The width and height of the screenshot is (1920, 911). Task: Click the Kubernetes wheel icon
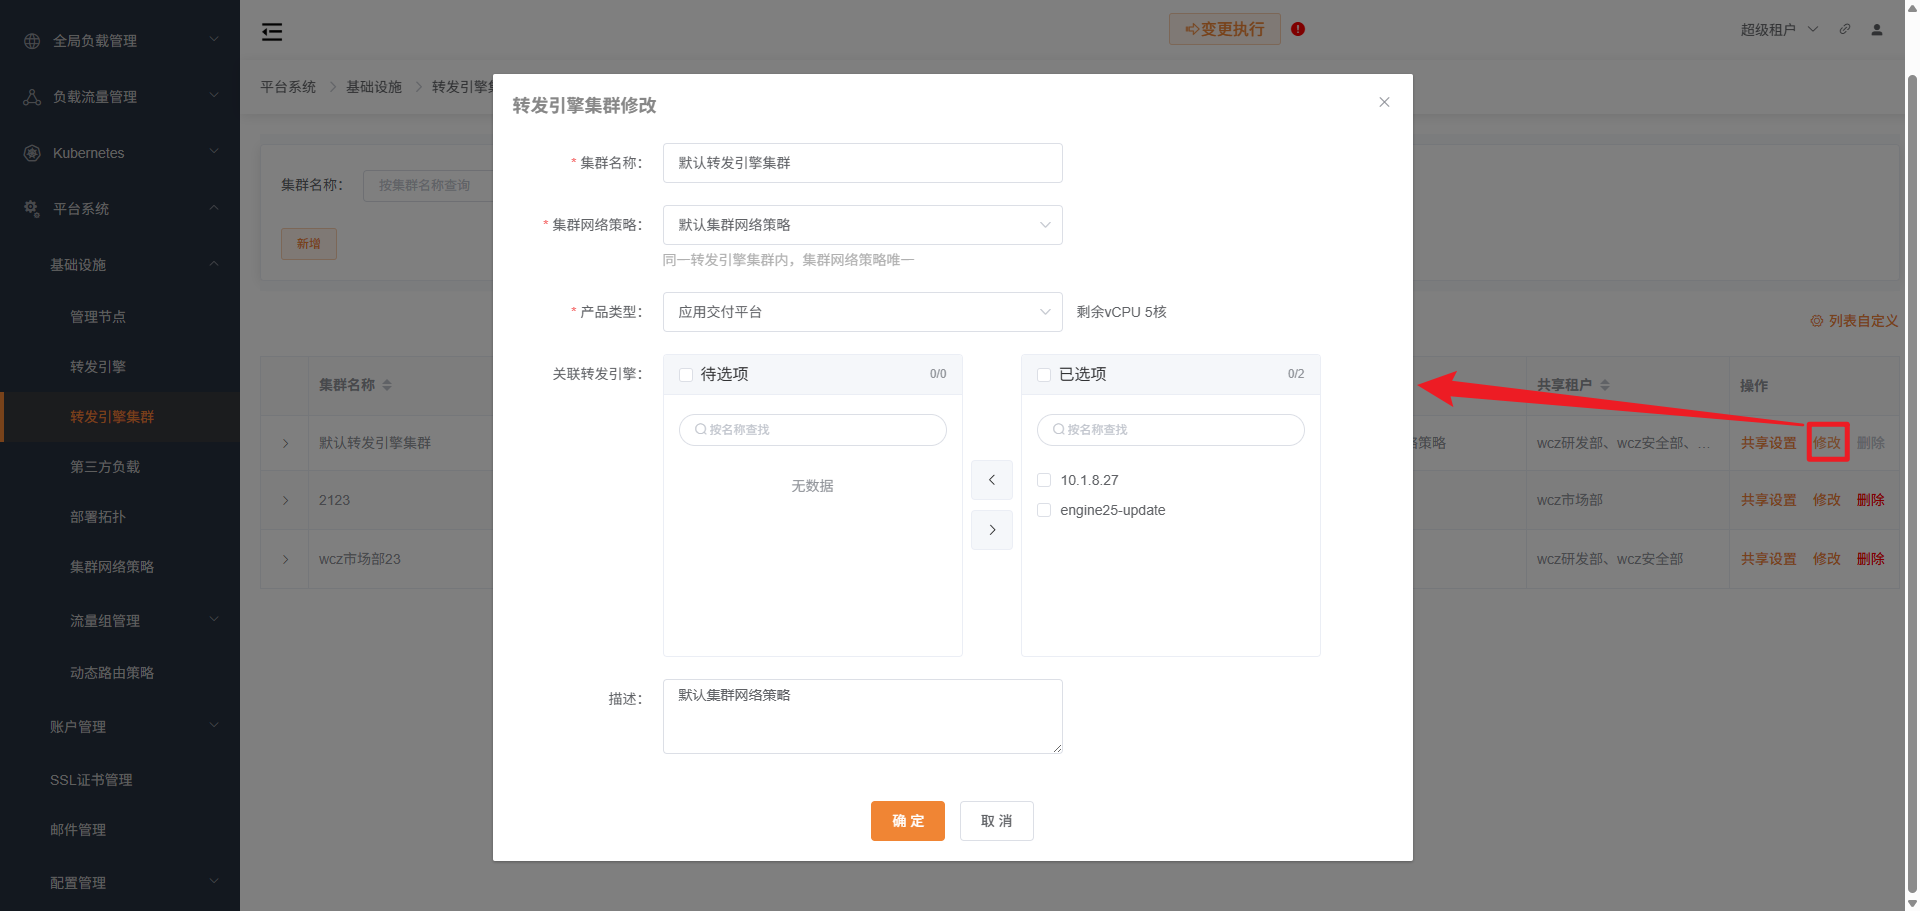click(x=32, y=153)
